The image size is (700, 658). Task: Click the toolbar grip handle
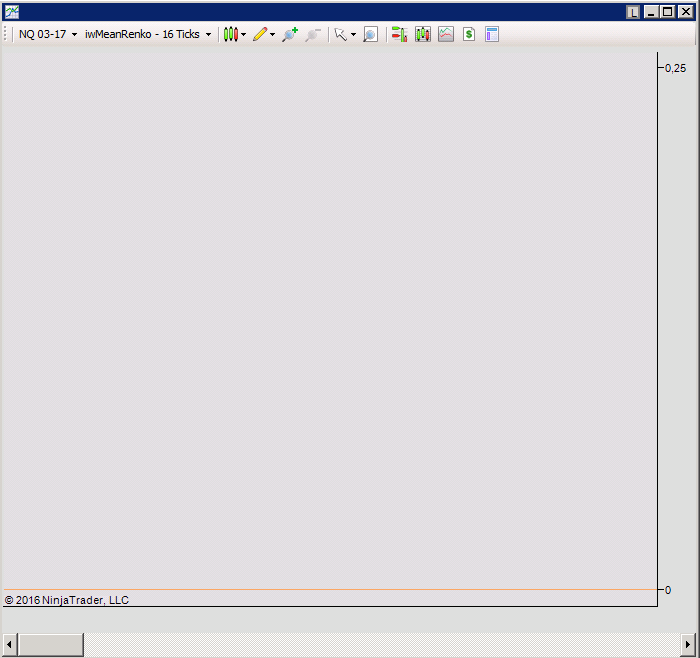tap(5, 34)
